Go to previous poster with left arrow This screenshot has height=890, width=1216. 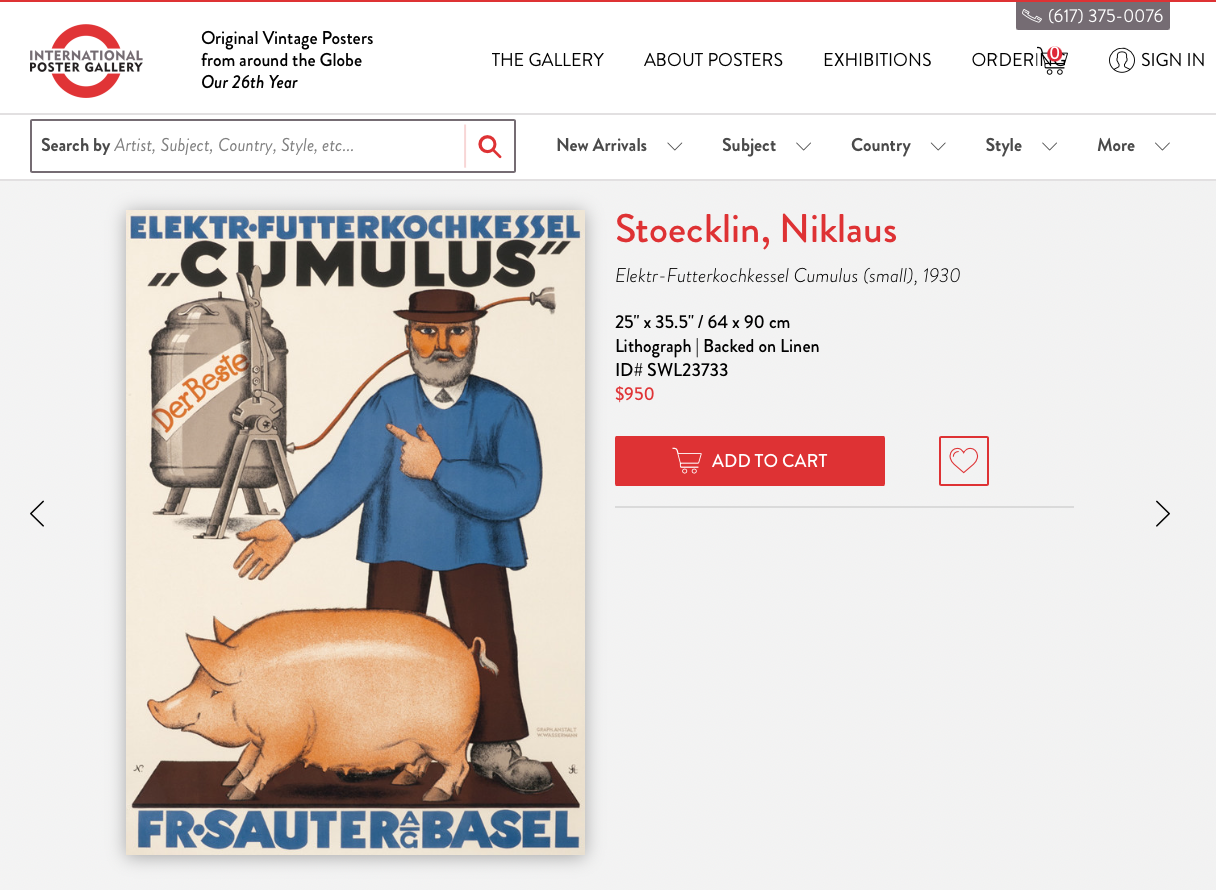(38, 514)
